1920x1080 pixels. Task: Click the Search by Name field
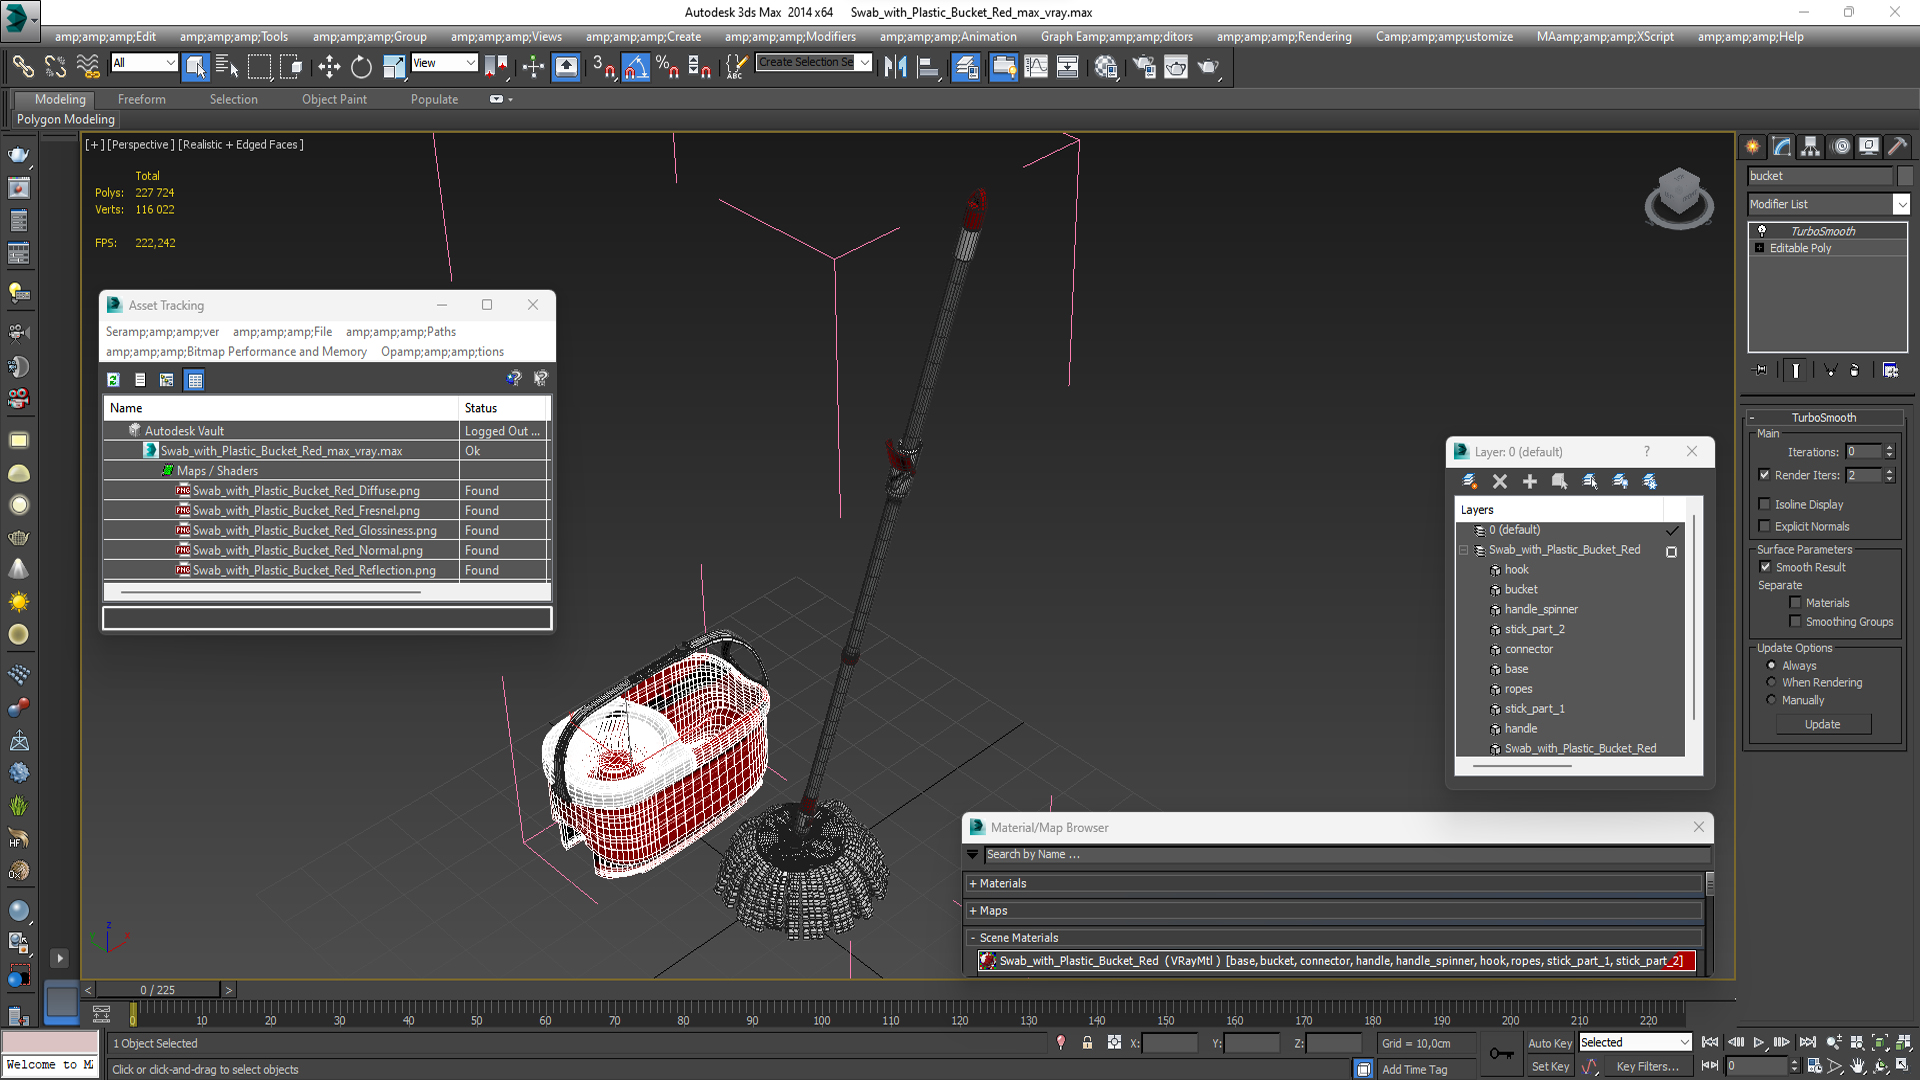pyautogui.click(x=1346, y=854)
